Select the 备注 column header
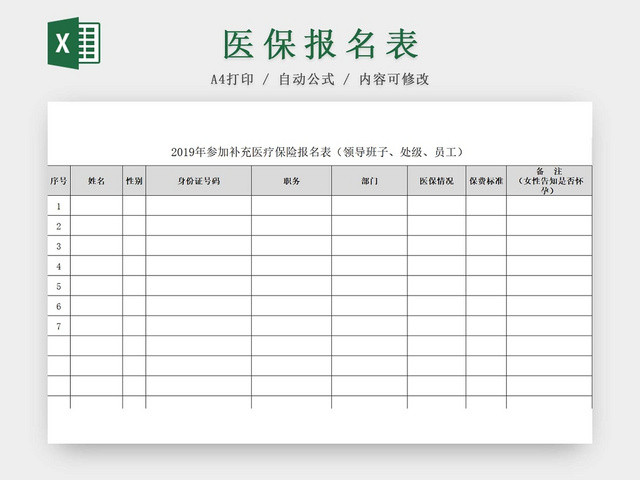 tap(549, 180)
